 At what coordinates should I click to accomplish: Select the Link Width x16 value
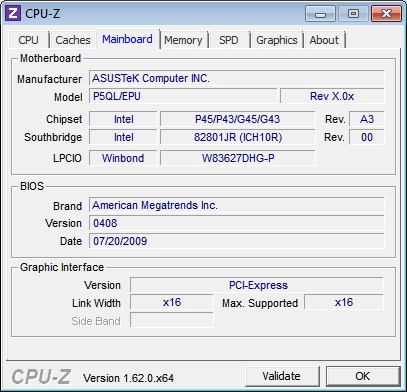(x=172, y=303)
